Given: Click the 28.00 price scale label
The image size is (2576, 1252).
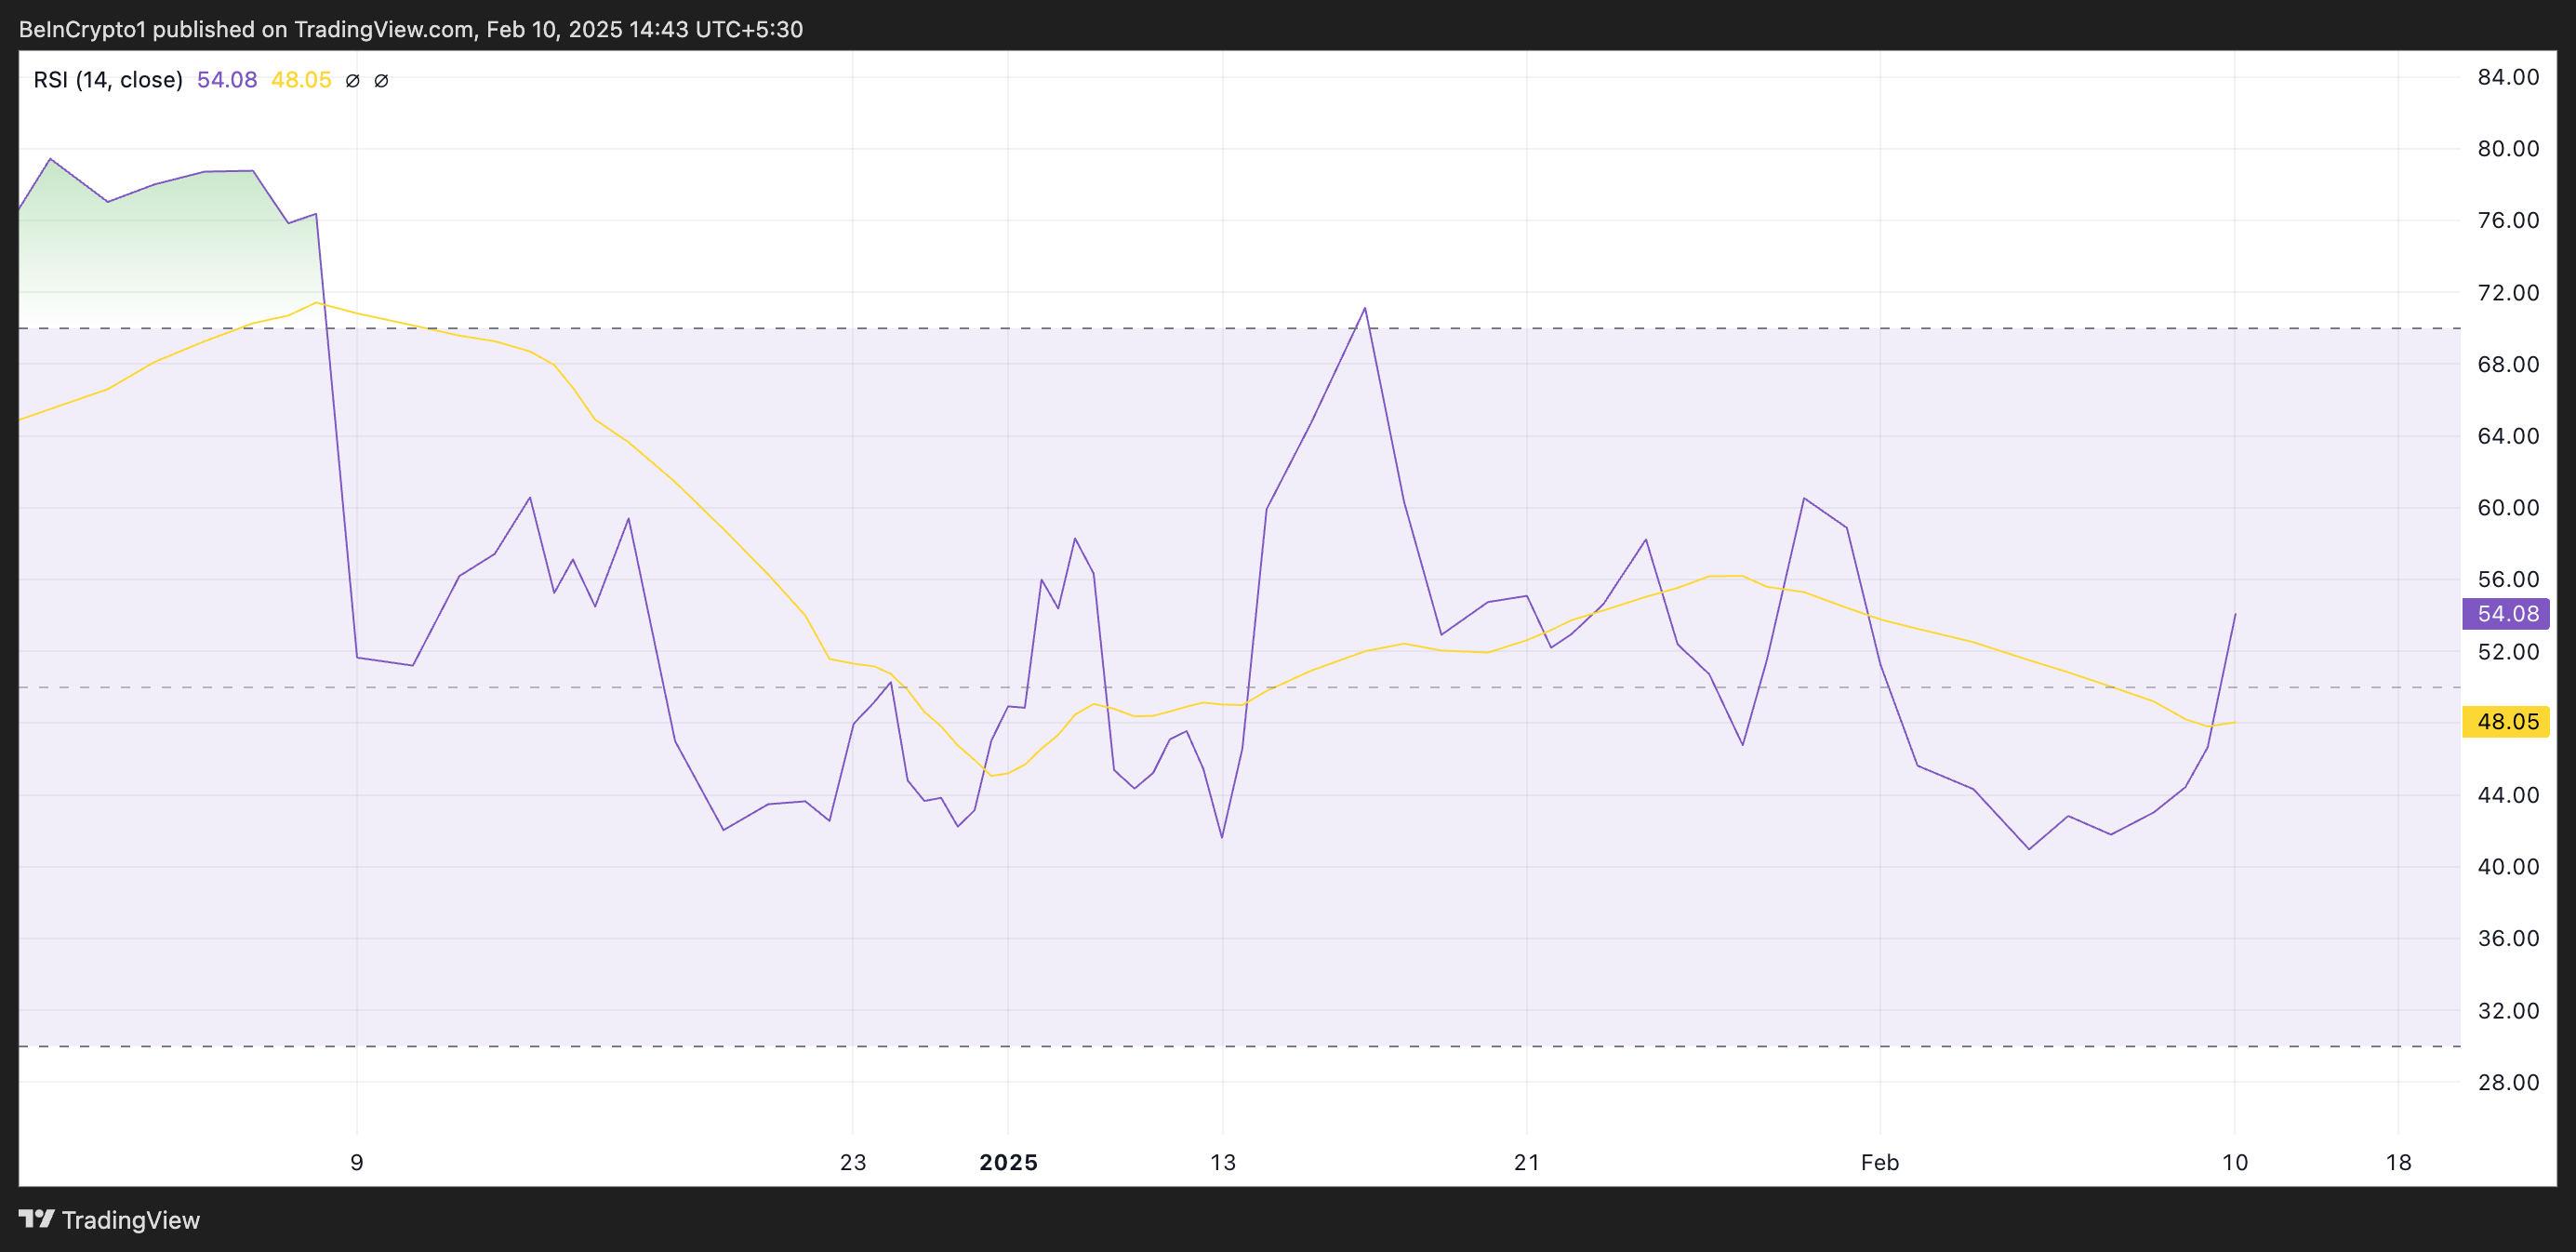Looking at the screenshot, I should point(2508,1082).
